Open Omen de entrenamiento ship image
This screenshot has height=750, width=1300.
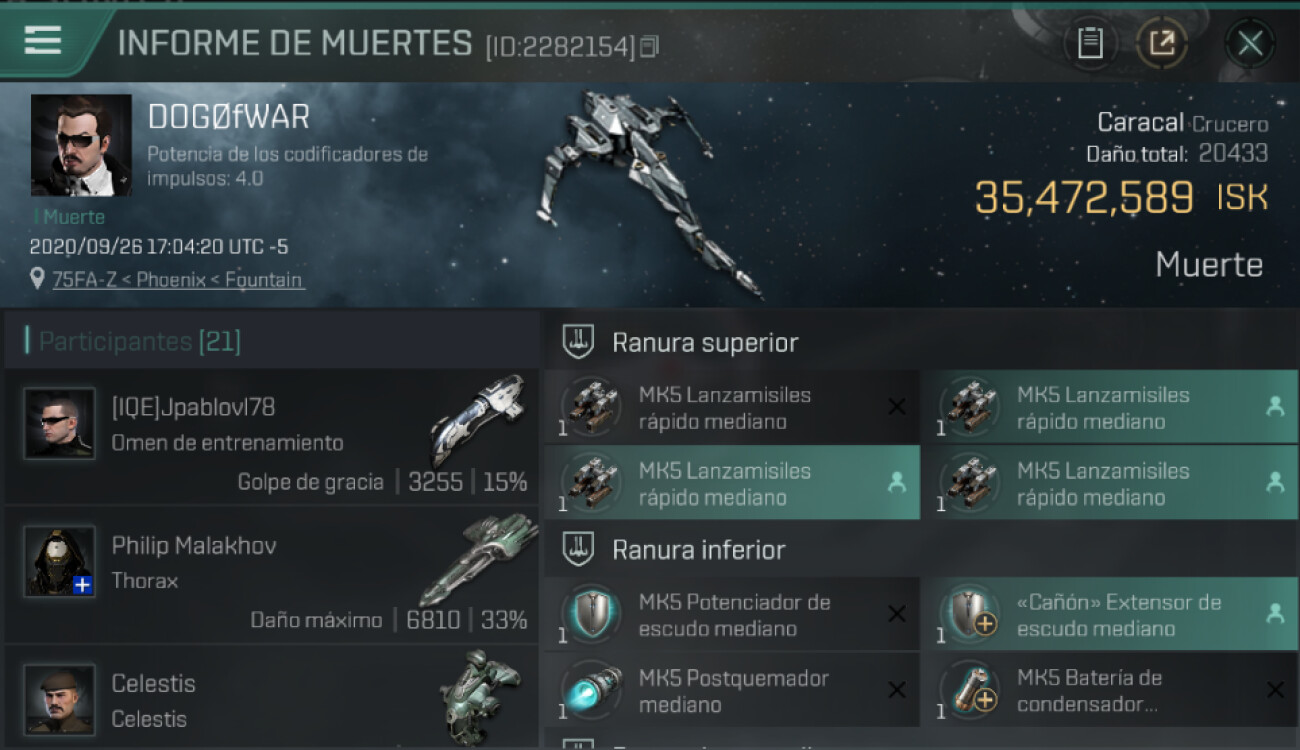tap(478, 420)
